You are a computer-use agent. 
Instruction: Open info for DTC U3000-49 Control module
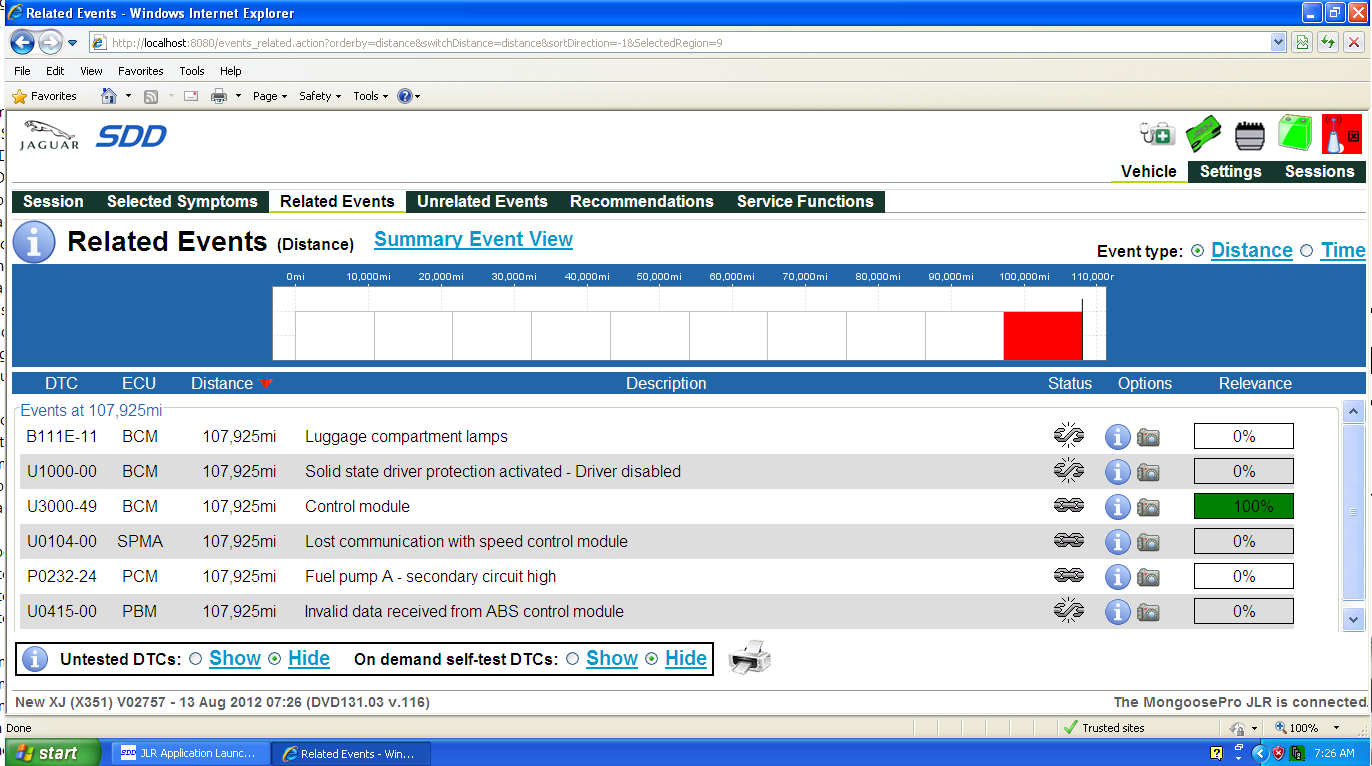(1117, 507)
